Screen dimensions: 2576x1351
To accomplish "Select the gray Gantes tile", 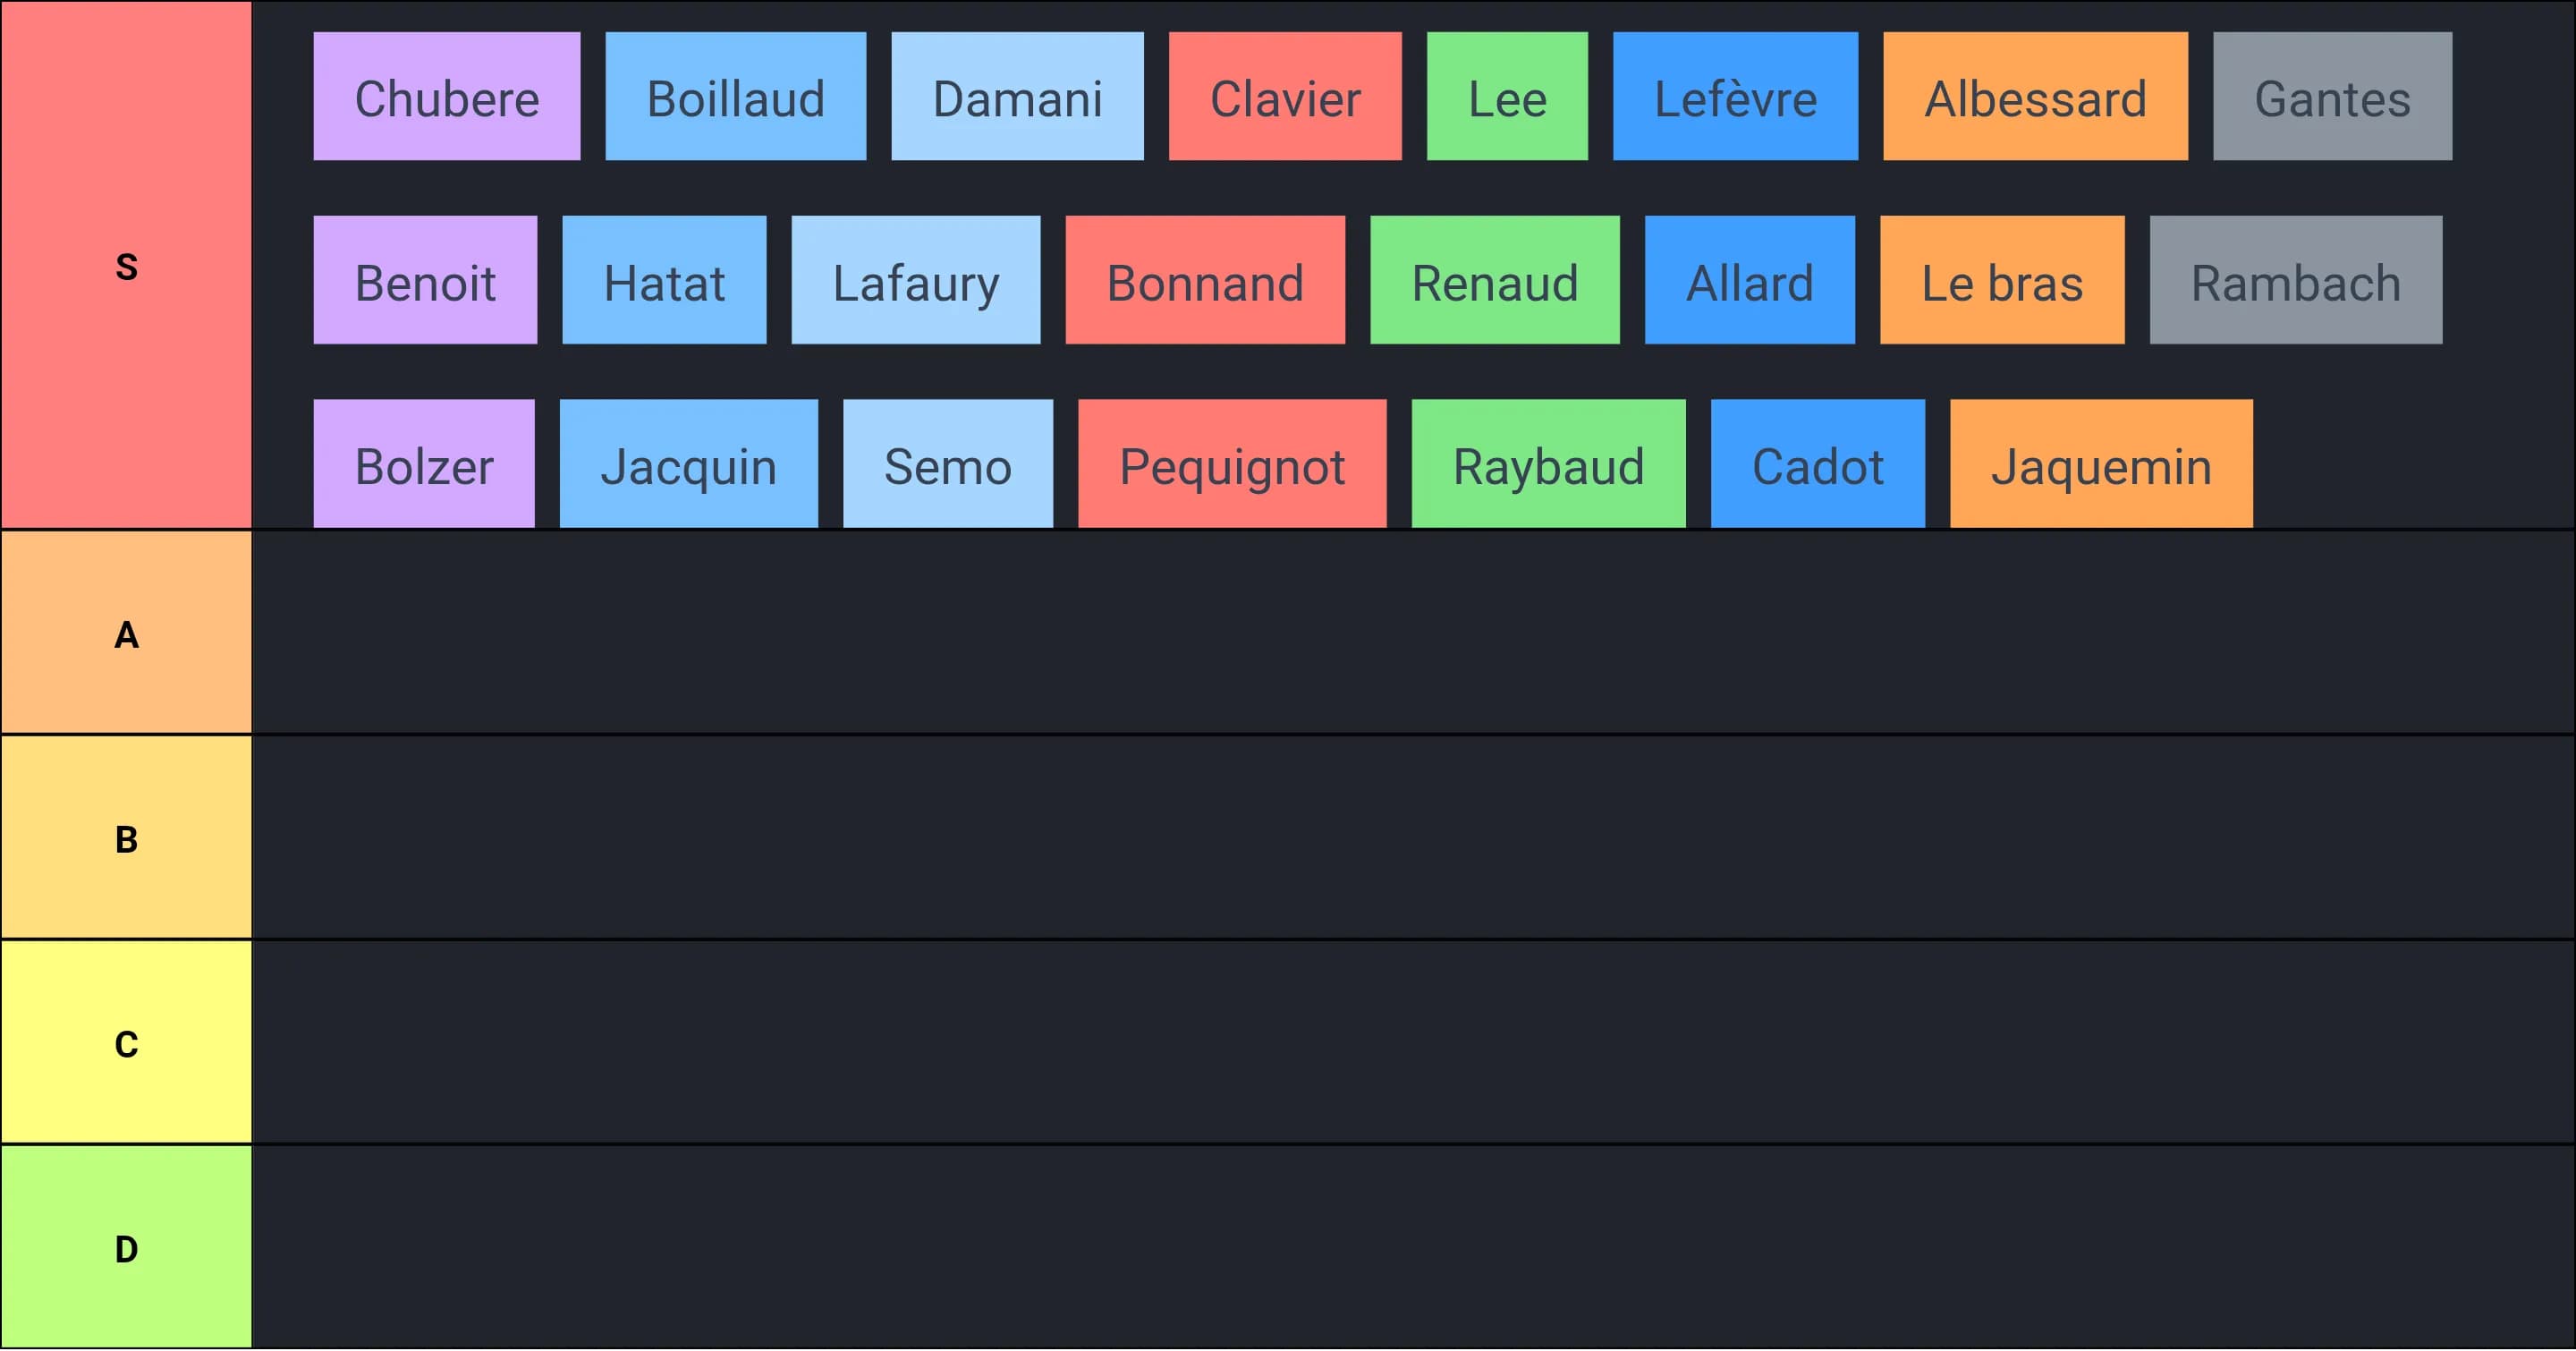I will pyautogui.click(x=2331, y=97).
